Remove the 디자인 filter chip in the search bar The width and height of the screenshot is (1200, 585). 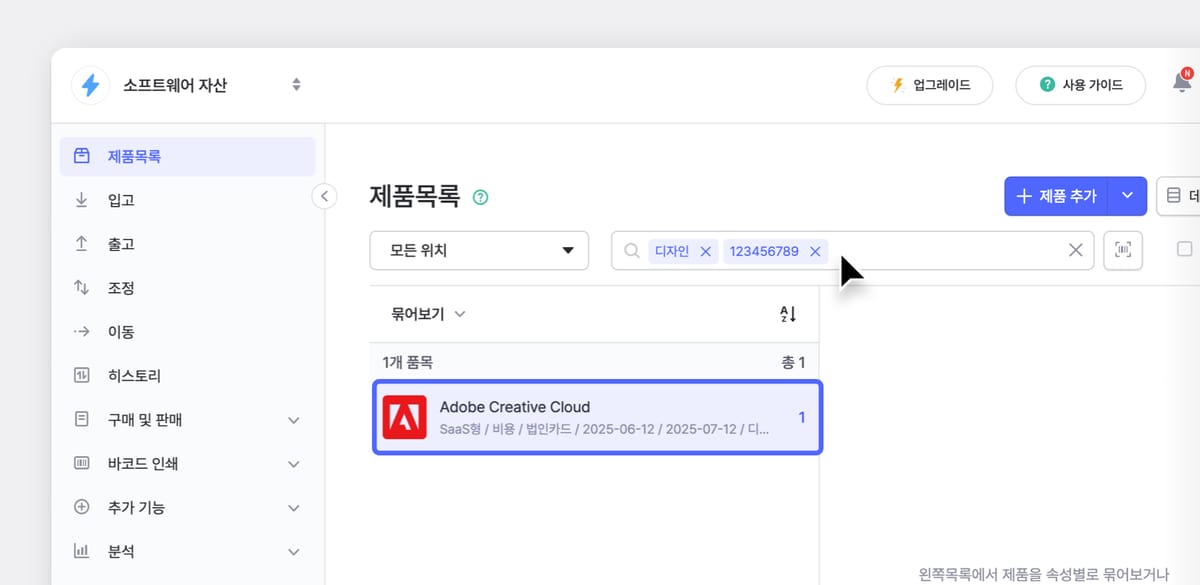click(707, 251)
